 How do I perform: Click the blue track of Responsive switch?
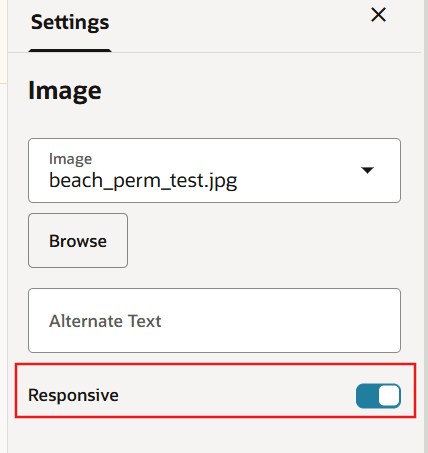point(367,396)
